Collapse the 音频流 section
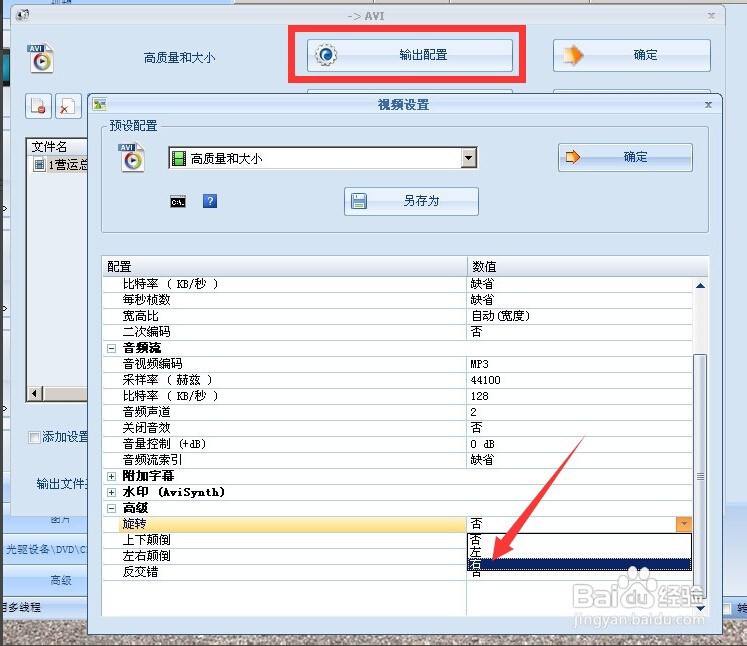 (x=111, y=348)
